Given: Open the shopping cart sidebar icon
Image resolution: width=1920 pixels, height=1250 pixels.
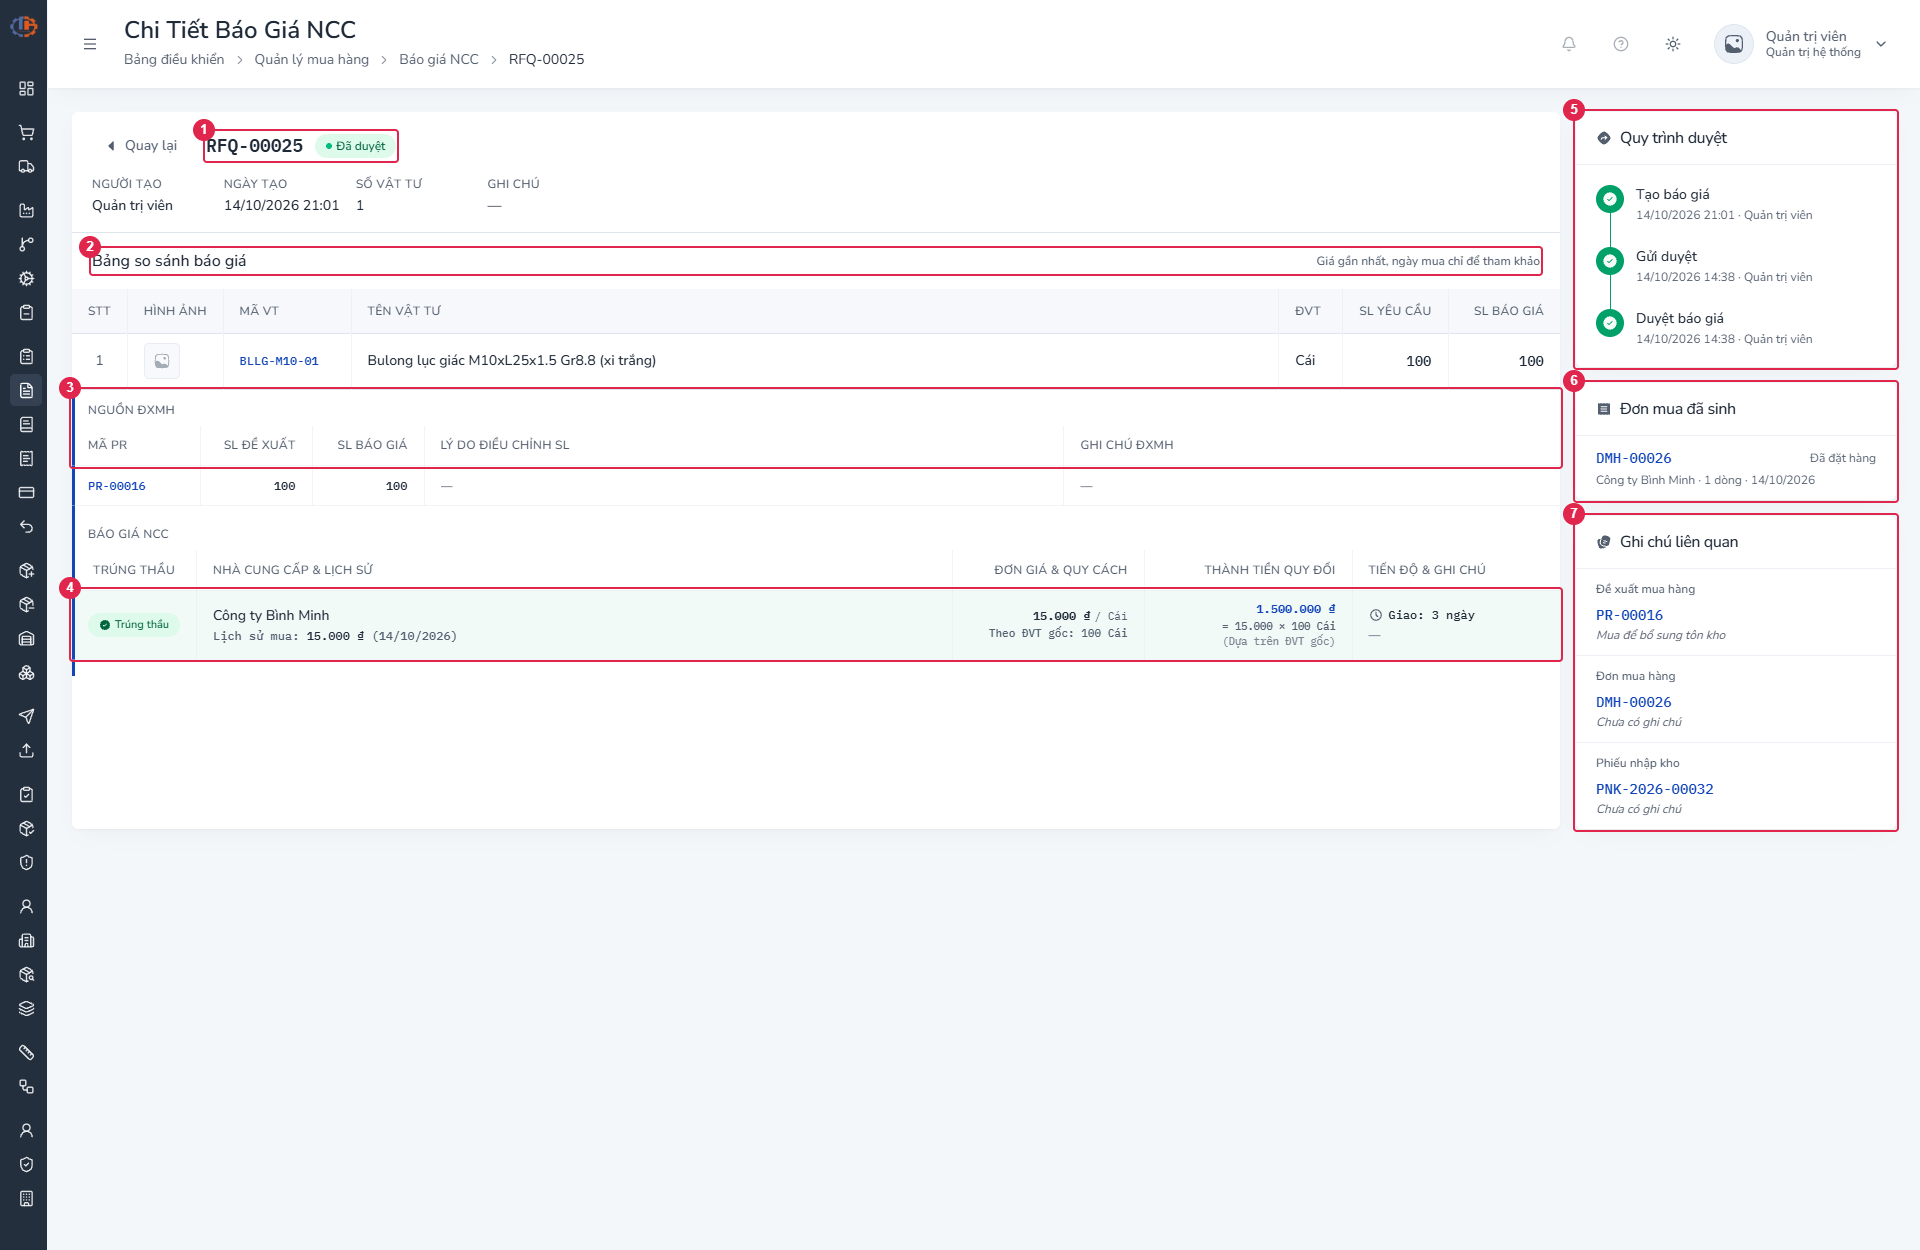Looking at the screenshot, I should click(x=27, y=133).
